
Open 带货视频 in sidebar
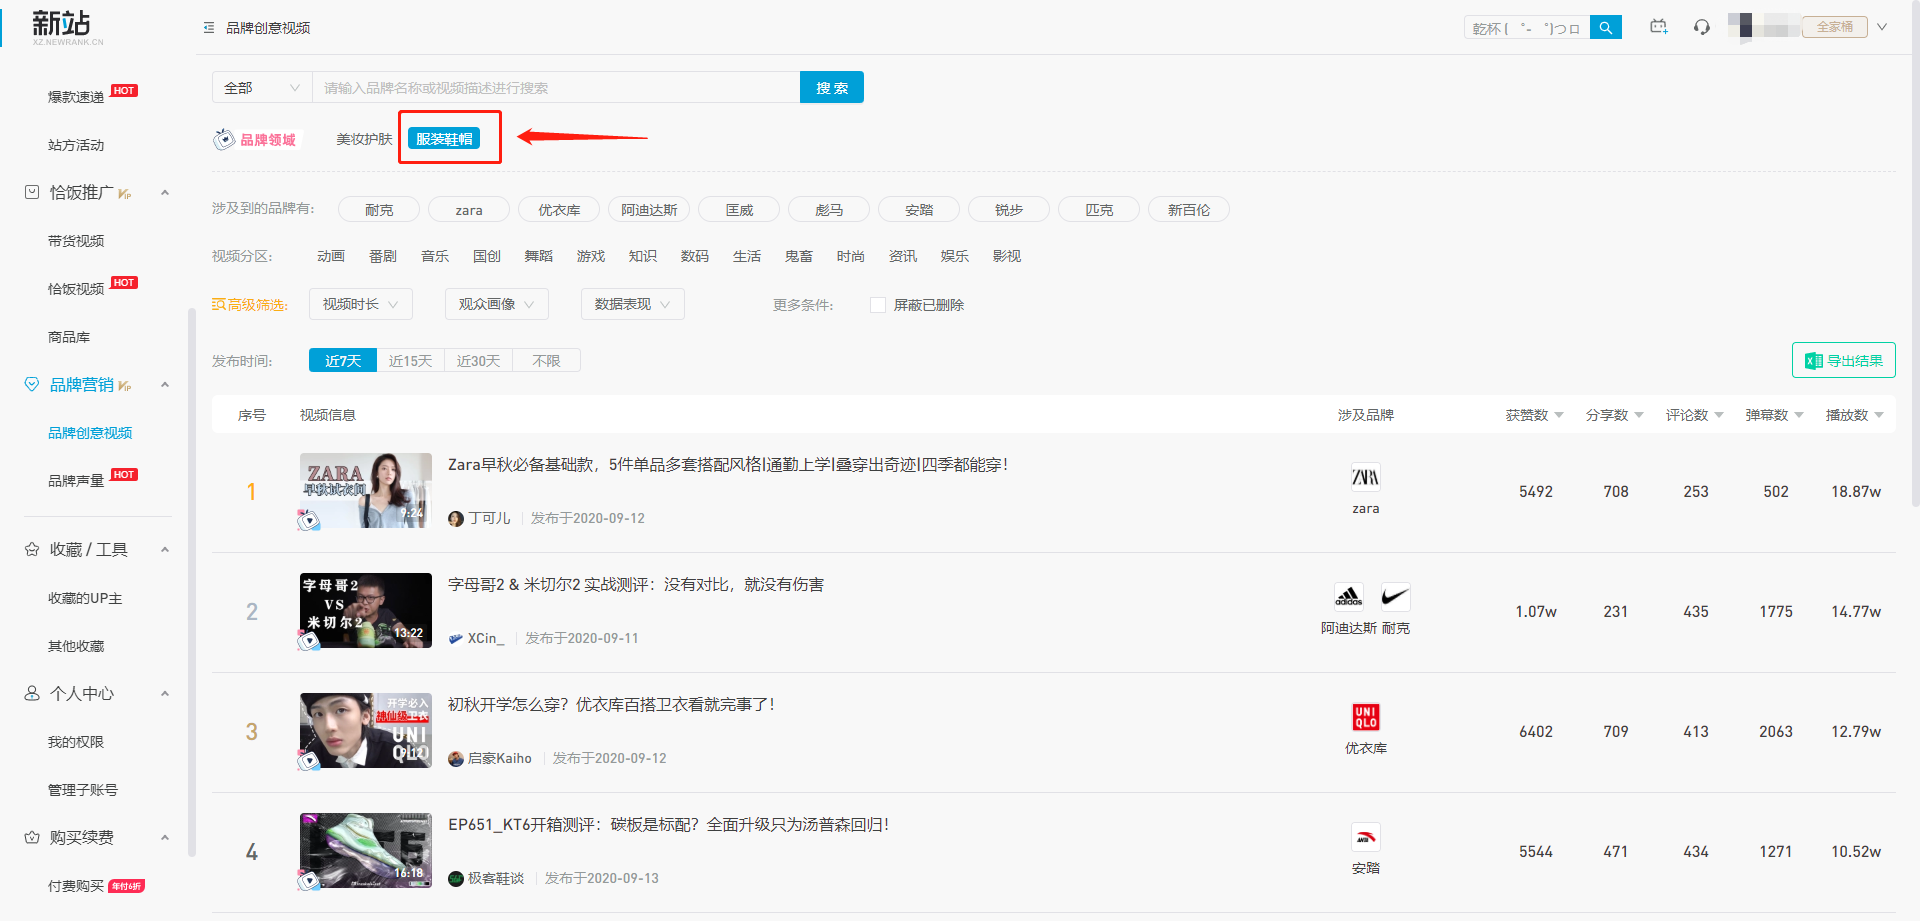click(x=76, y=241)
